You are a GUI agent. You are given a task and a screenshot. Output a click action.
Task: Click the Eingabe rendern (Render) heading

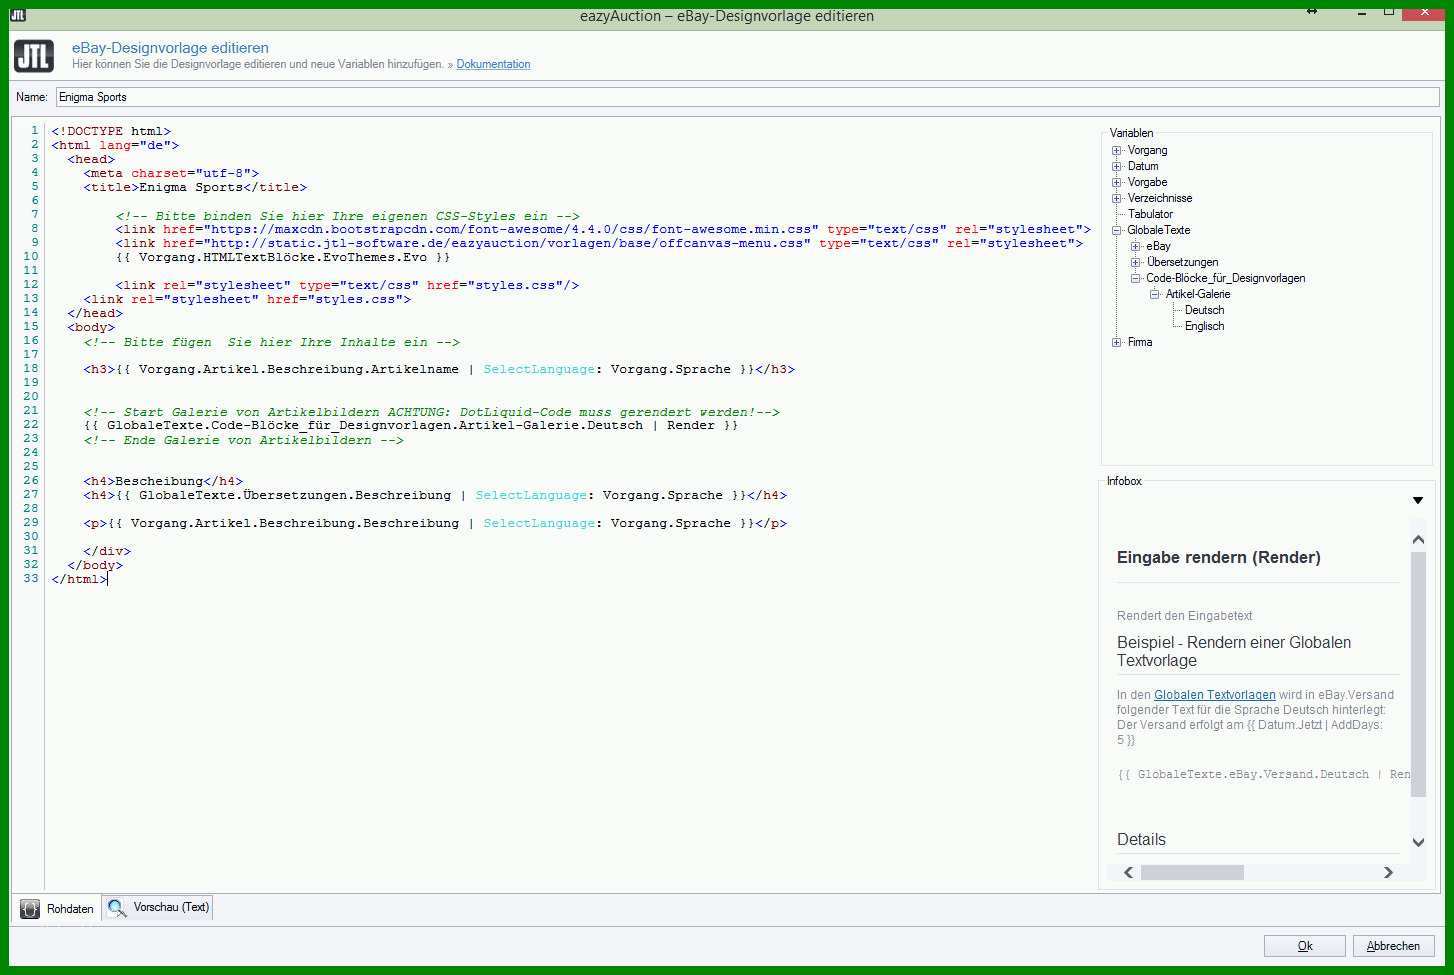pos(1218,558)
